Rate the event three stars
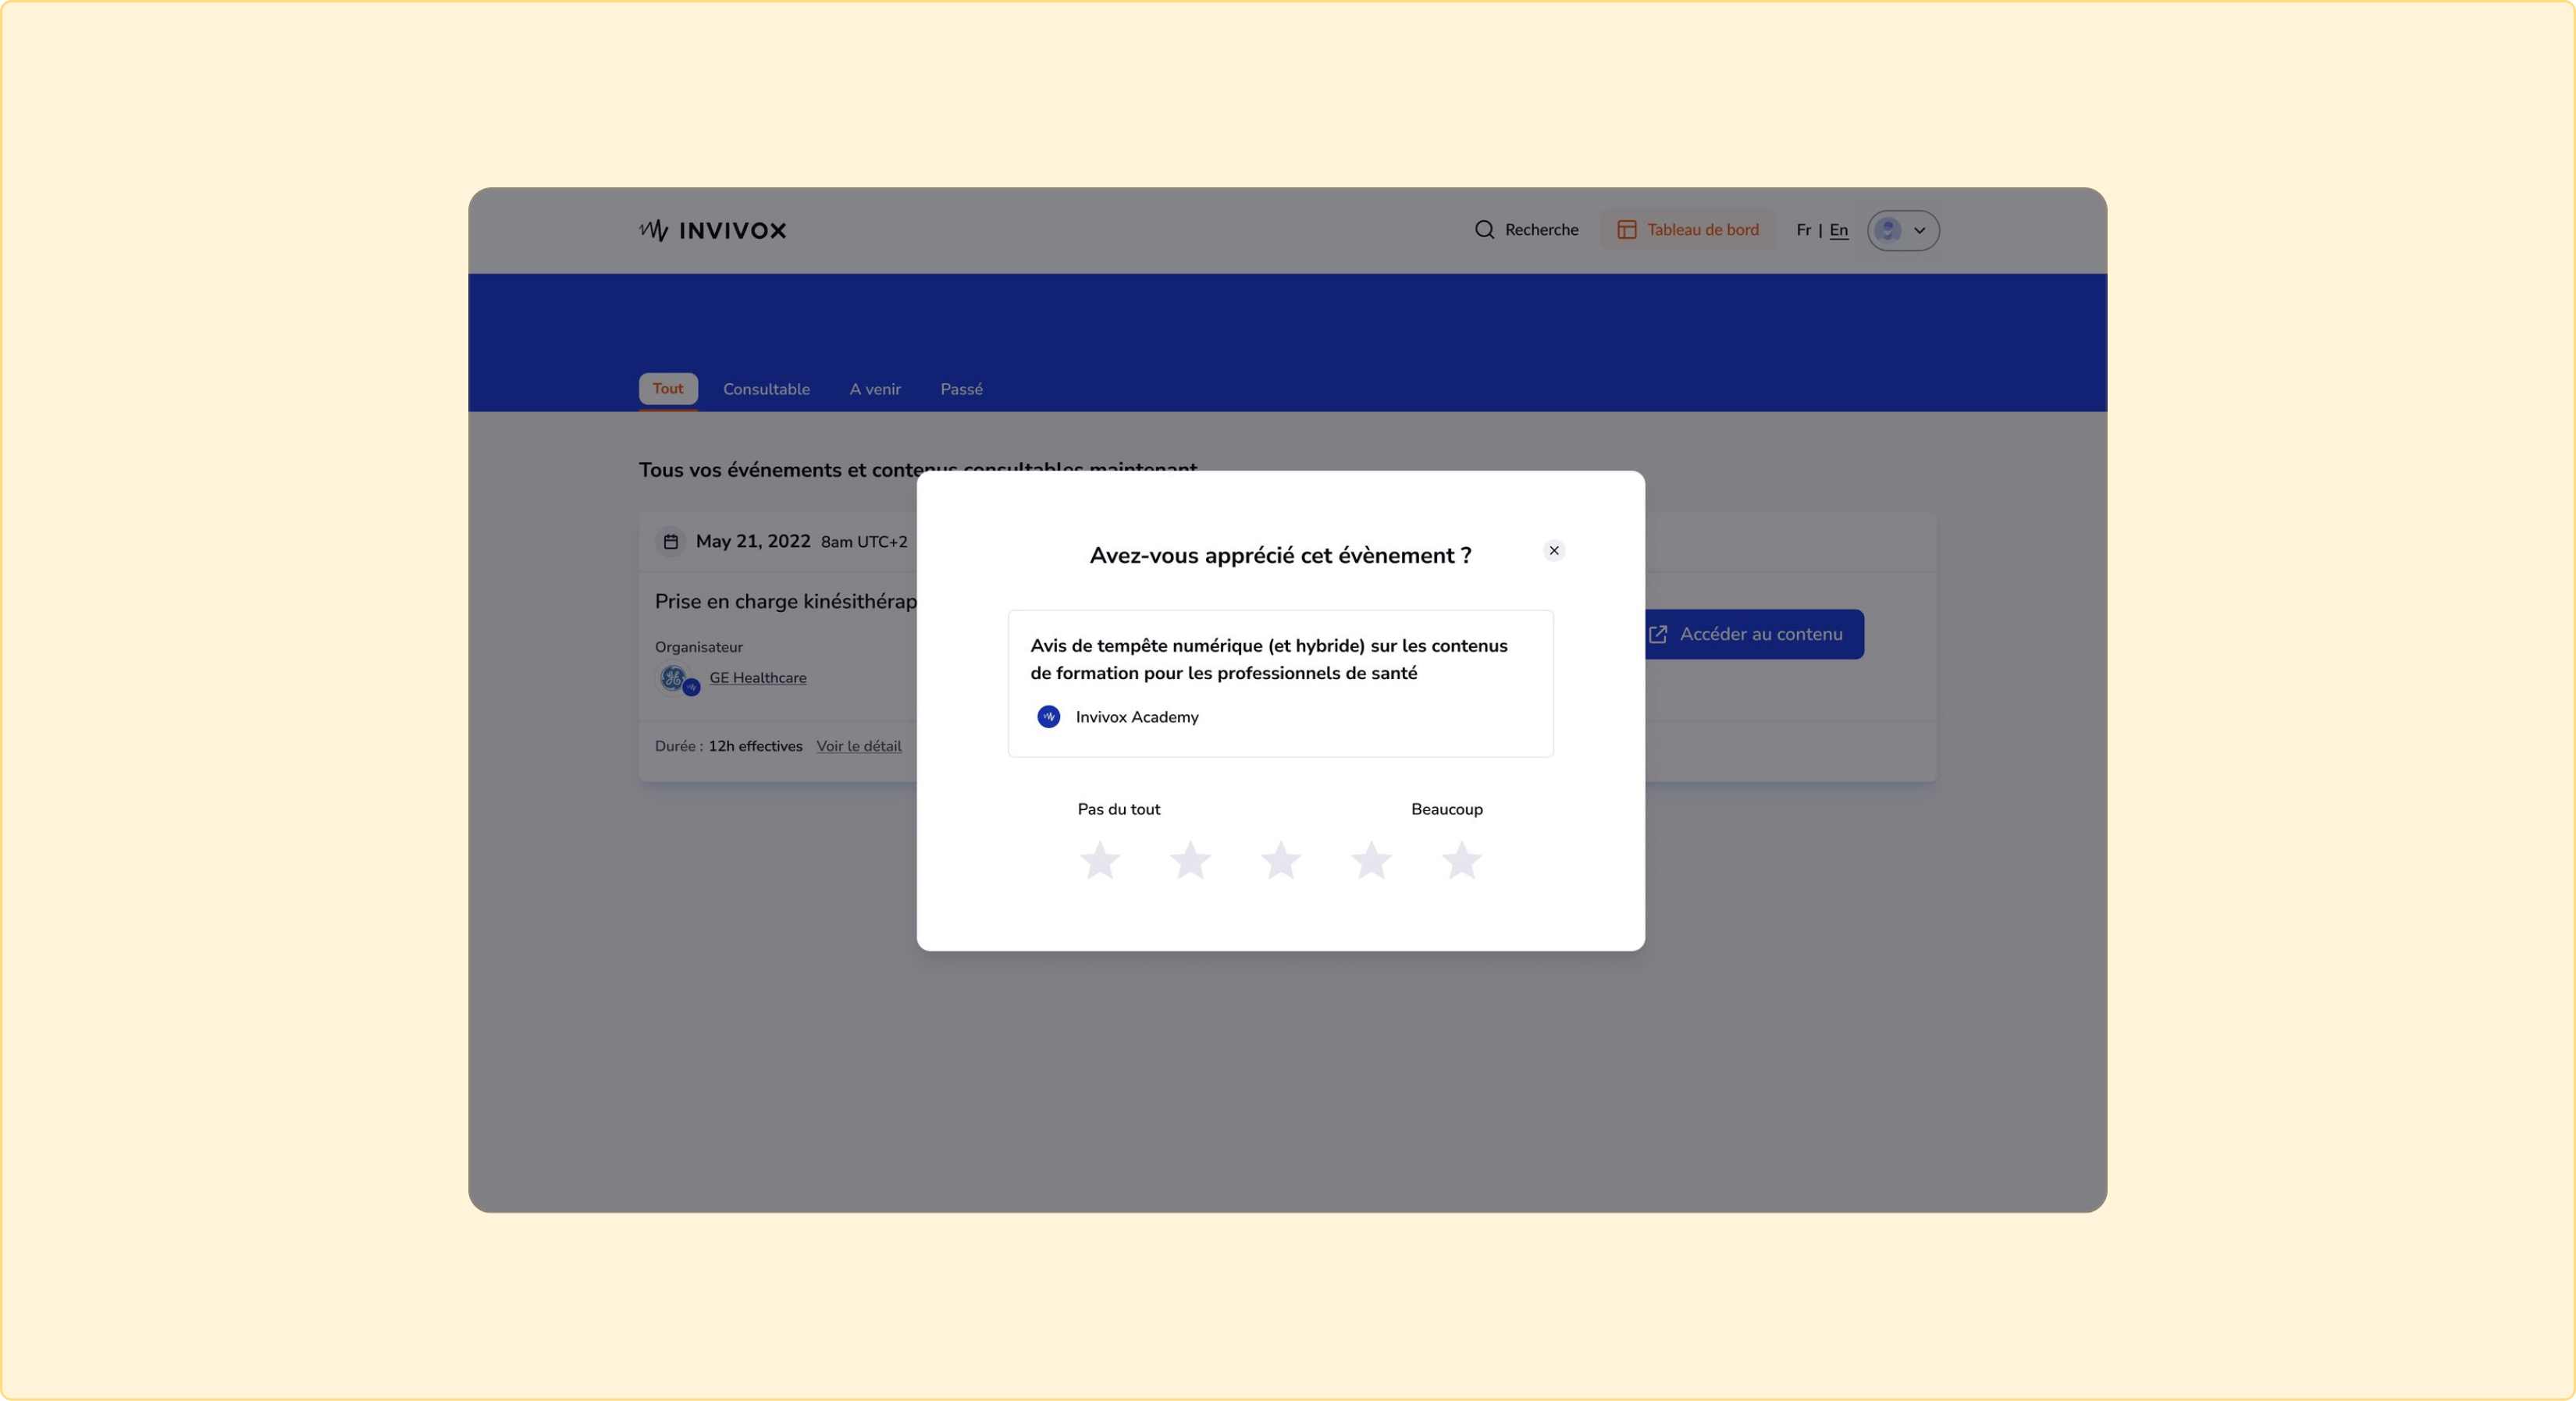The image size is (2576, 1401). (x=1280, y=860)
